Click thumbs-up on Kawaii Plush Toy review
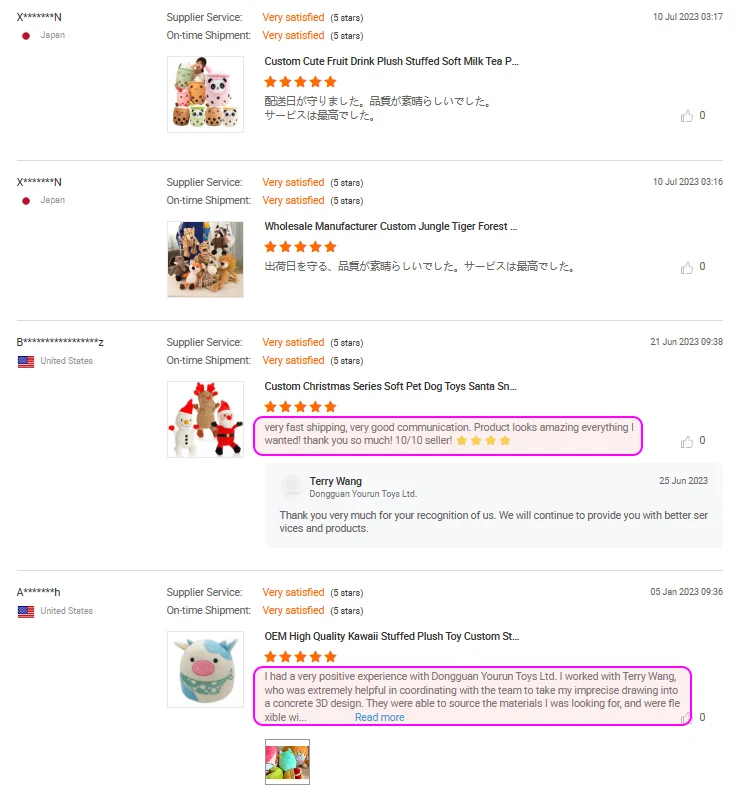737x802 pixels. click(x=686, y=718)
